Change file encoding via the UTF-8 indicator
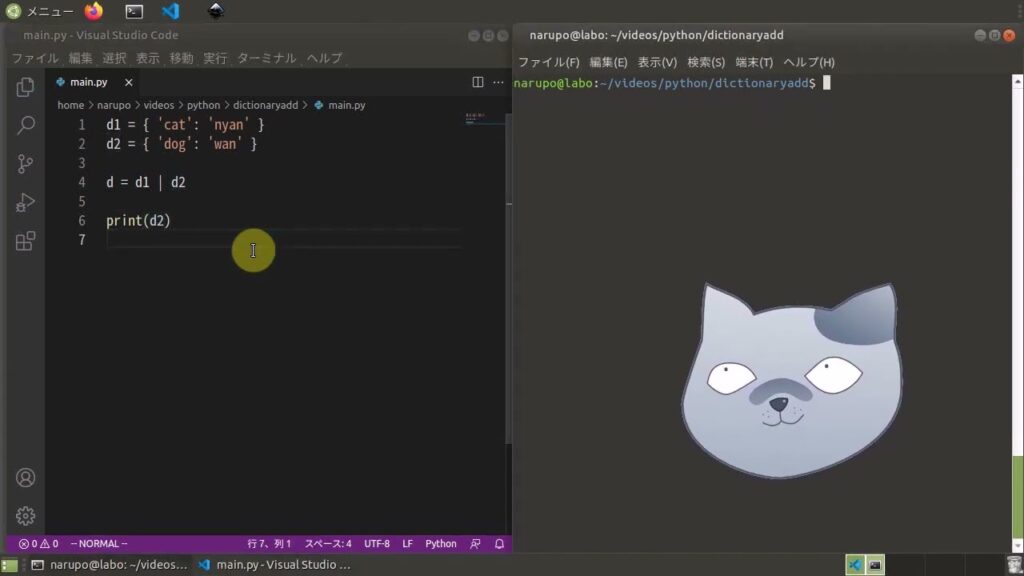 pyautogui.click(x=376, y=543)
